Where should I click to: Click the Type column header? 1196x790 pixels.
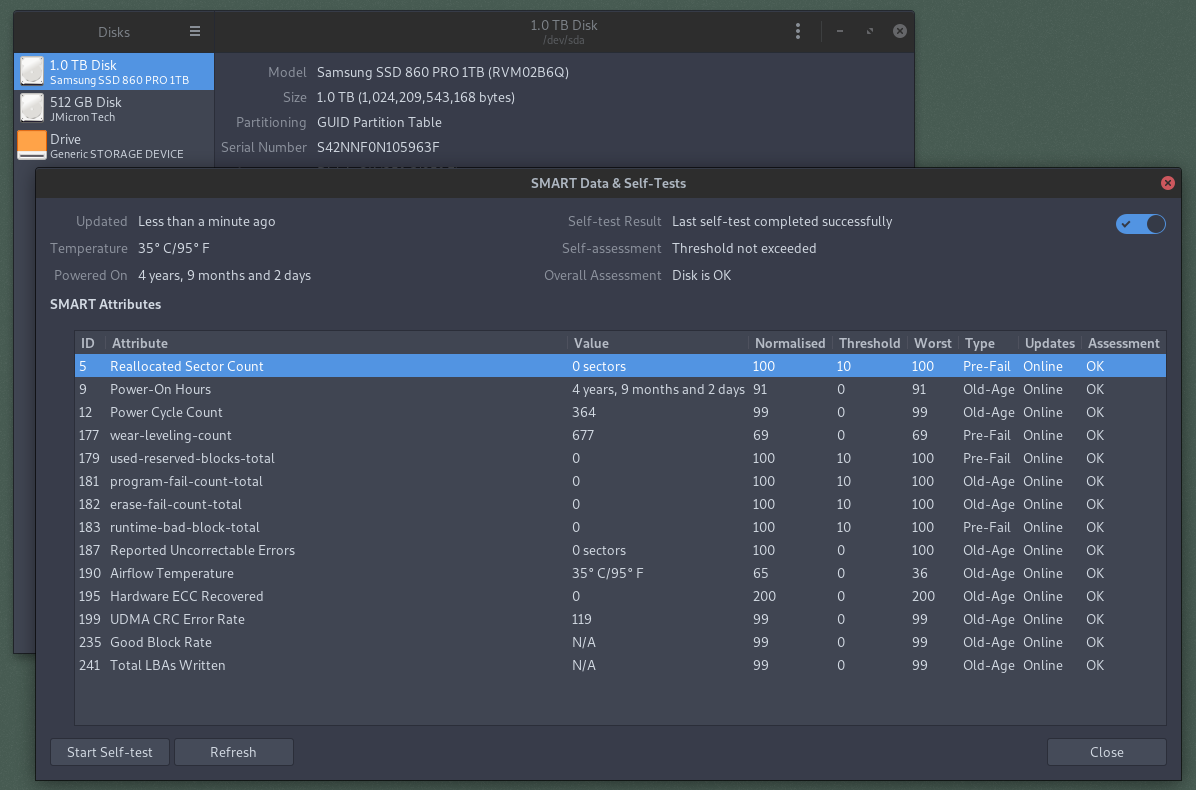[989, 343]
